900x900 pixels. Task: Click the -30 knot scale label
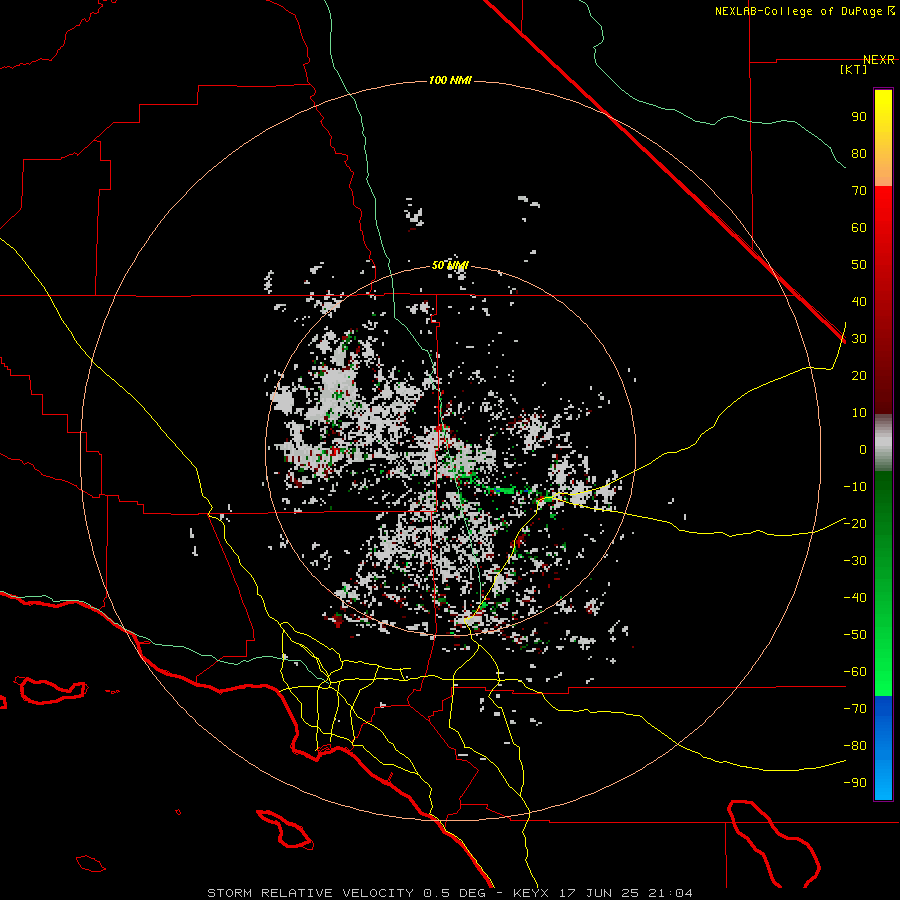[x=855, y=561]
